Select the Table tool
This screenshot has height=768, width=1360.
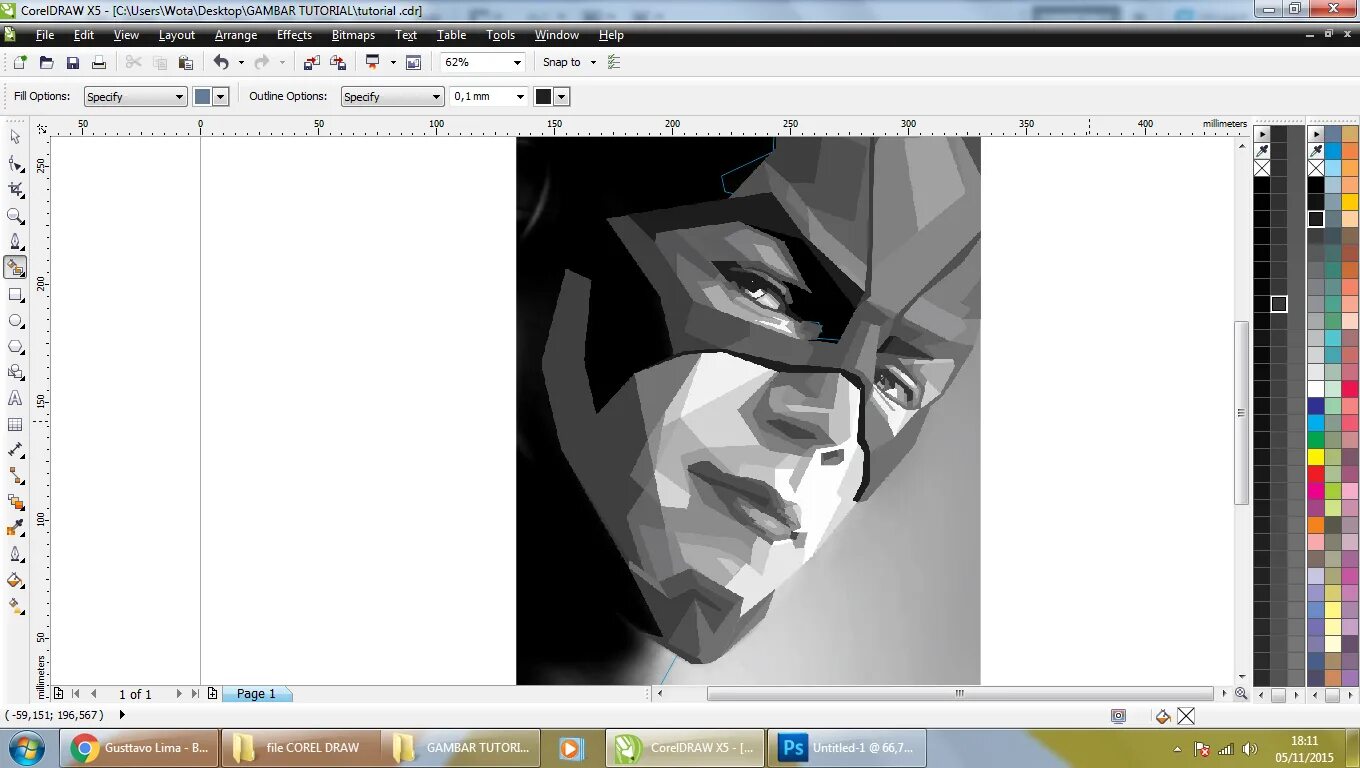pos(15,424)
